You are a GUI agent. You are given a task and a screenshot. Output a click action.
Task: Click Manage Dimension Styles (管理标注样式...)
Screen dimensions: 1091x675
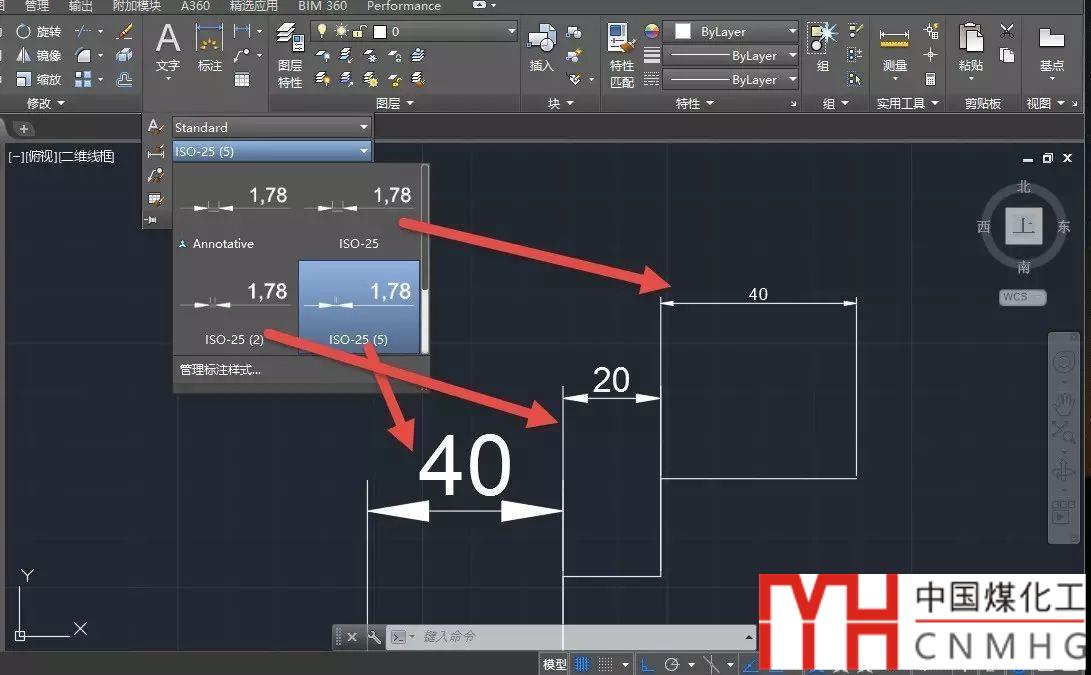[220, 370]
